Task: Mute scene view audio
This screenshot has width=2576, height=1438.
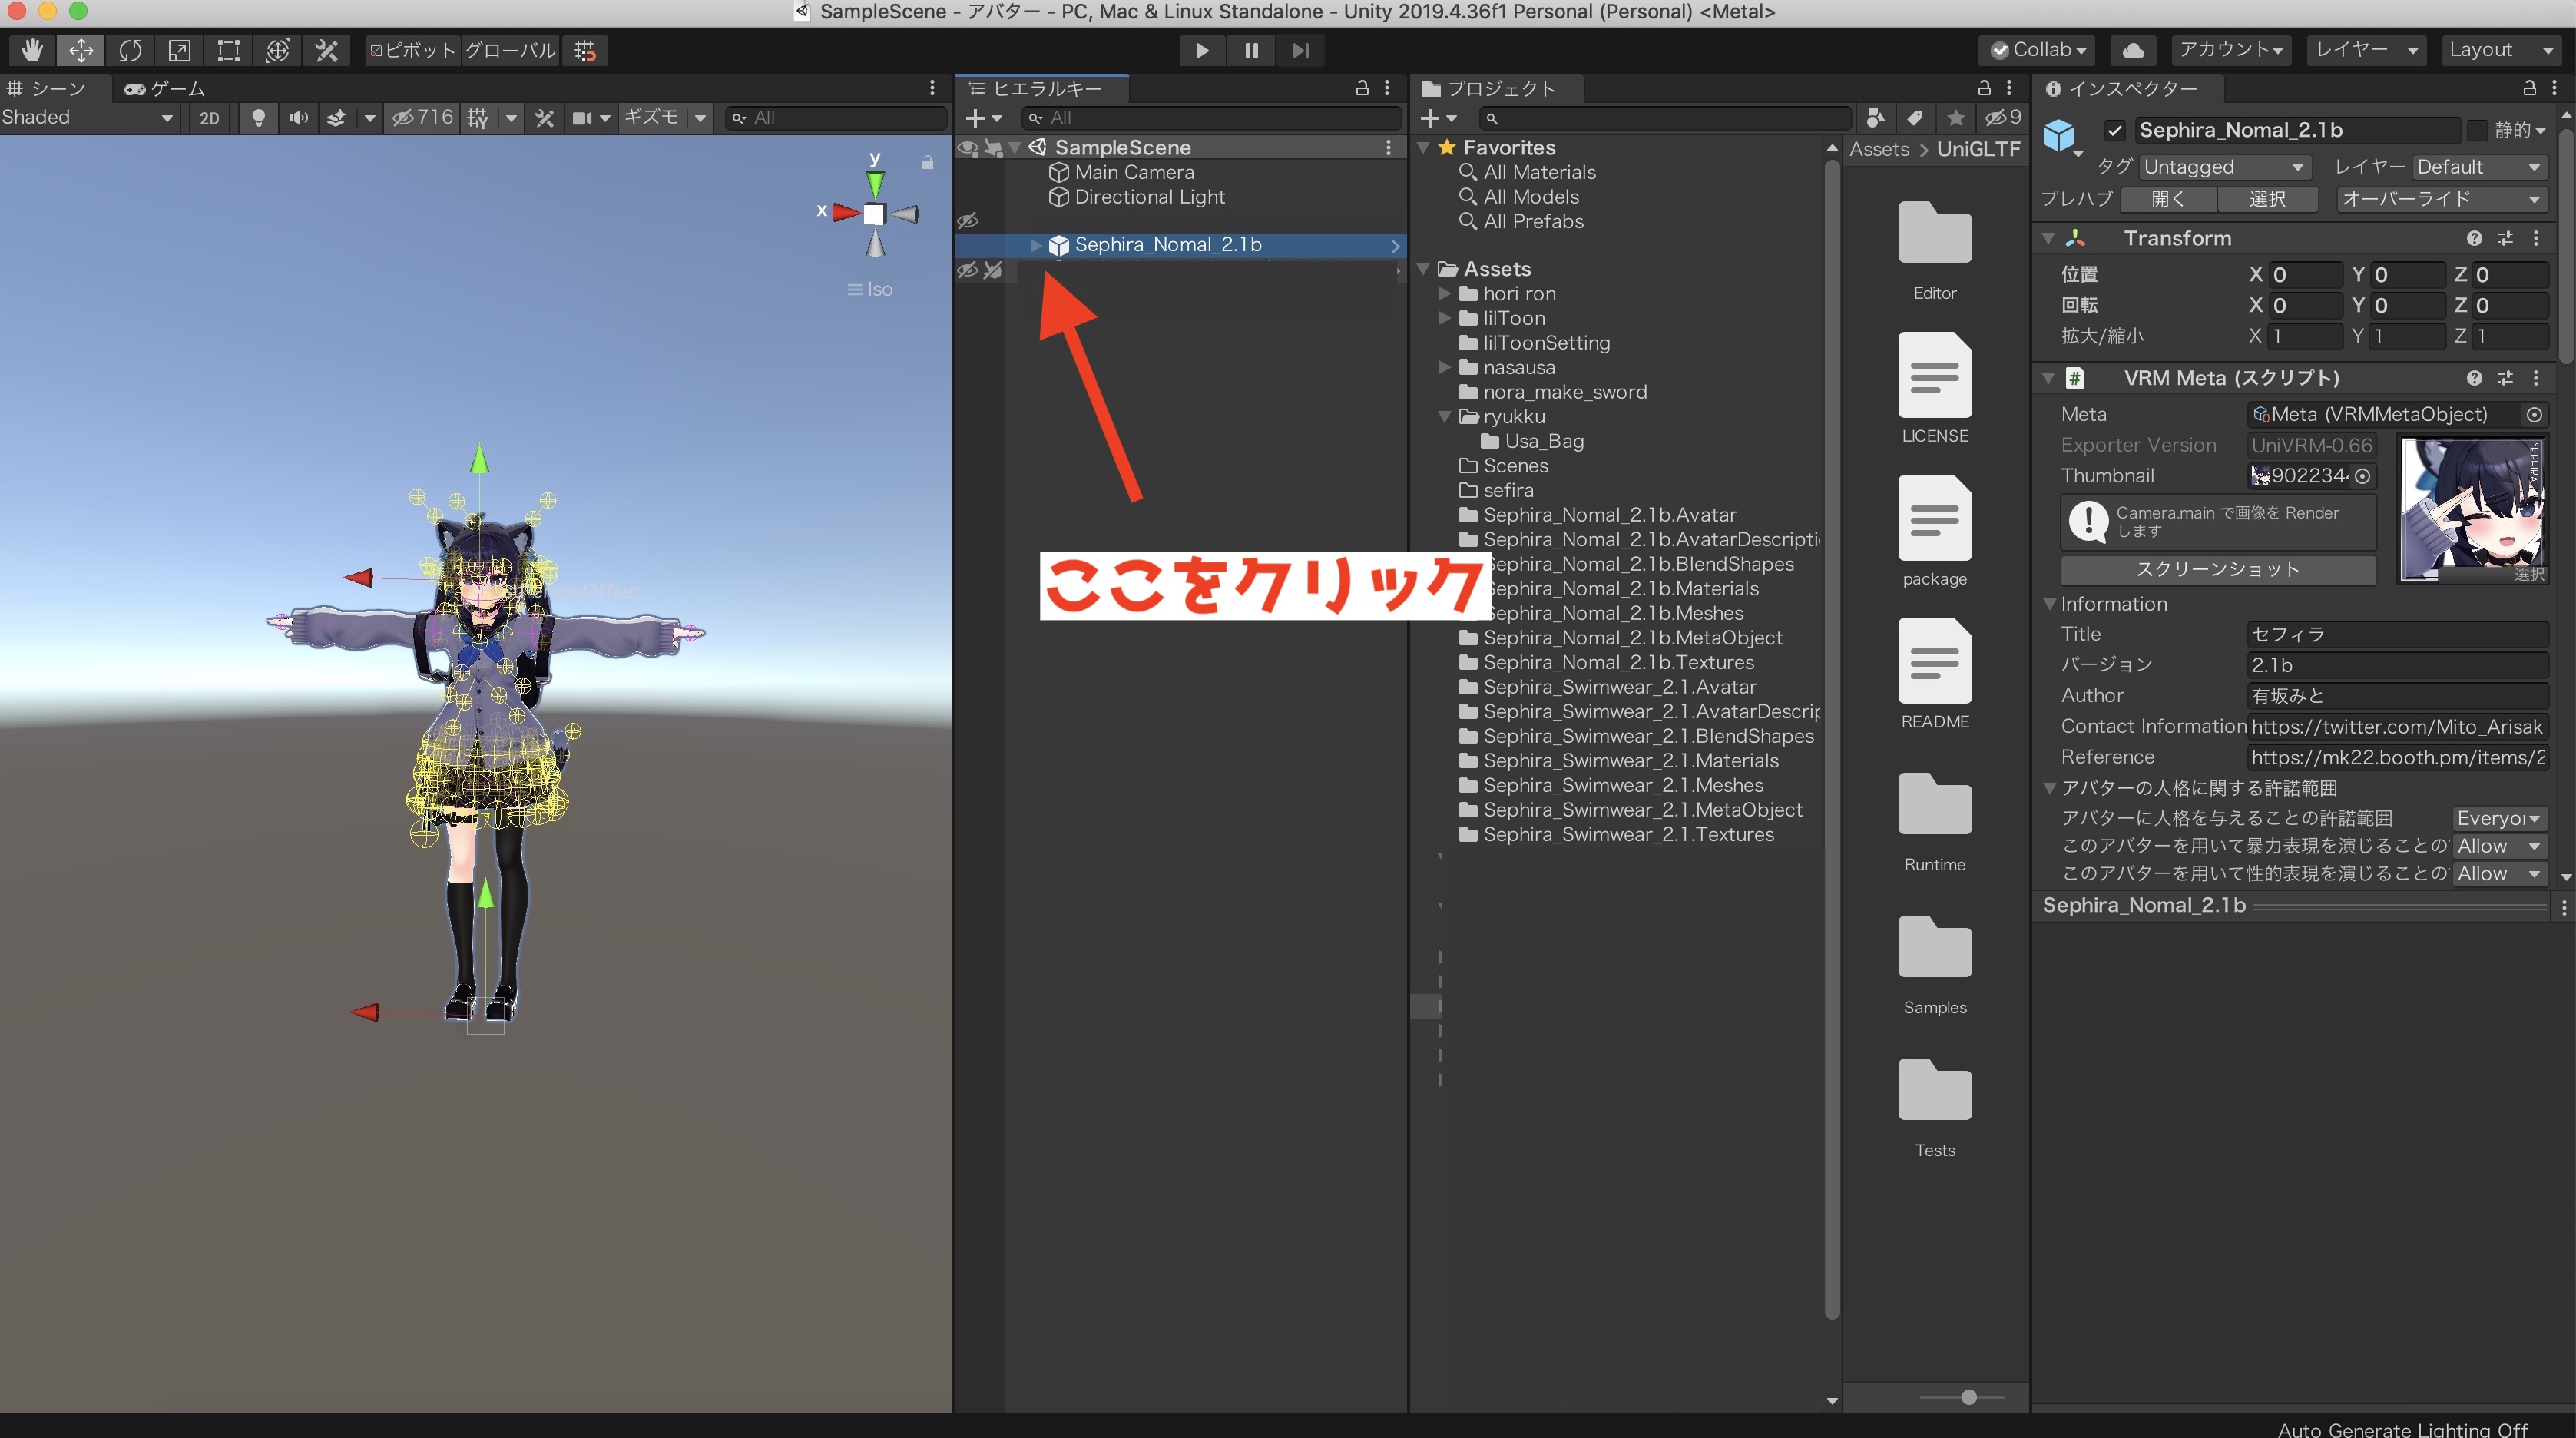Action: [297, 117]
